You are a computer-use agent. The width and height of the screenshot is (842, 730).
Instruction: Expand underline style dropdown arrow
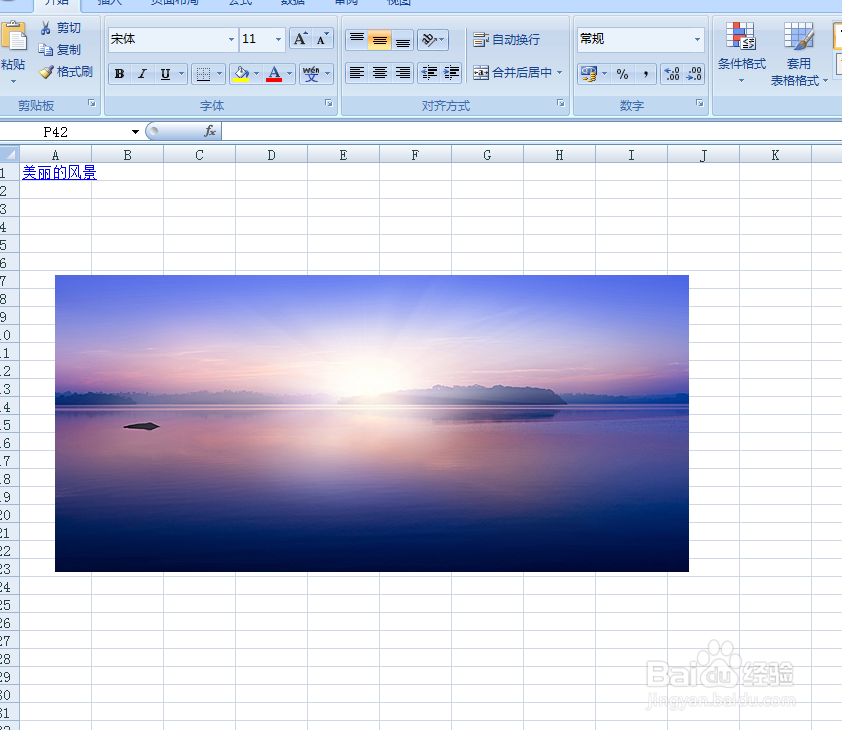pyautogui.click(x=182, y=74)
